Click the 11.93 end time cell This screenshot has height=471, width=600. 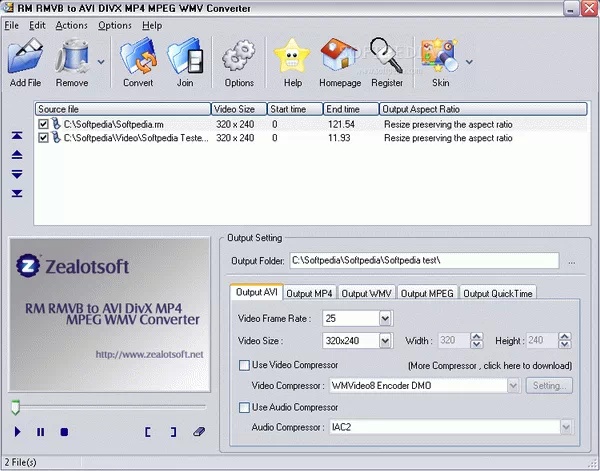[x=339, y=138]
